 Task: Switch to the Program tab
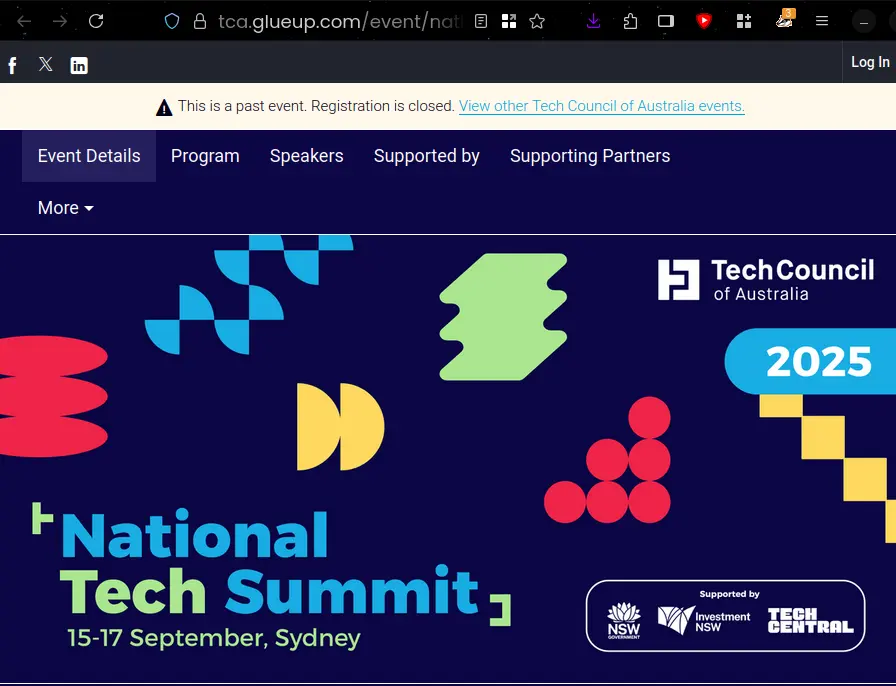pos(205,156)
